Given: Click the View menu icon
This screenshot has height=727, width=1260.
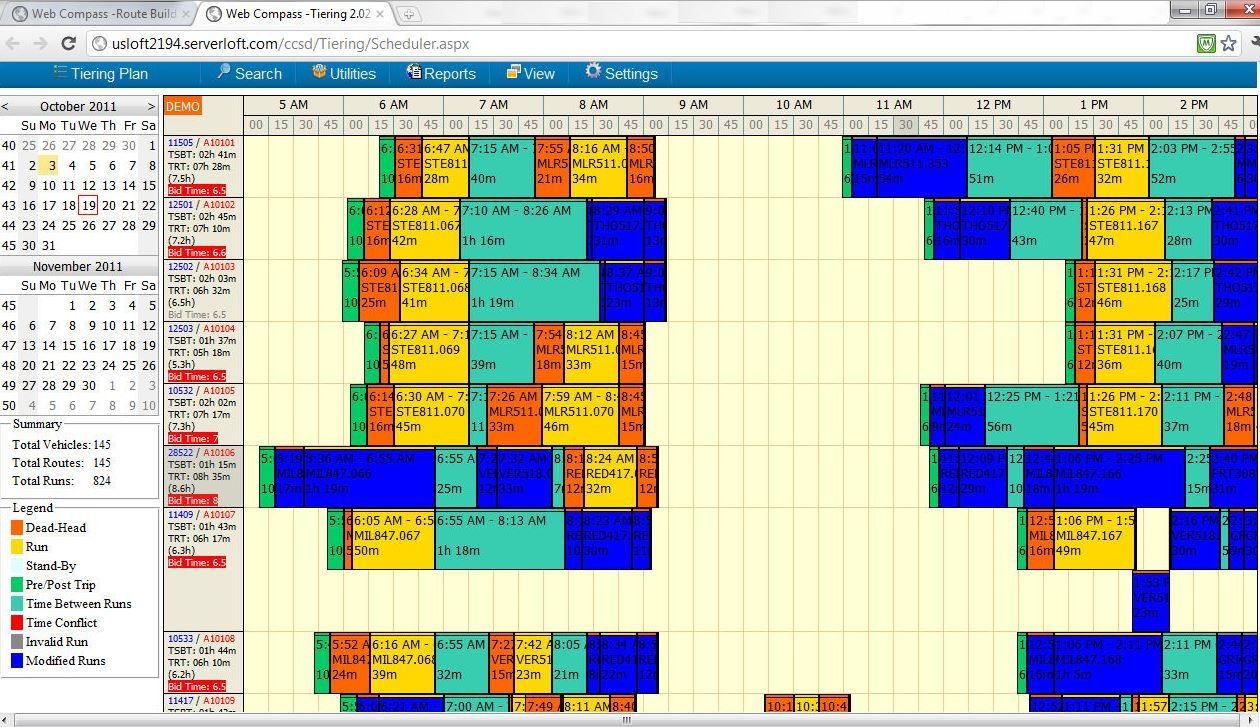Looking at the screenshot, I should coord(513,72).
